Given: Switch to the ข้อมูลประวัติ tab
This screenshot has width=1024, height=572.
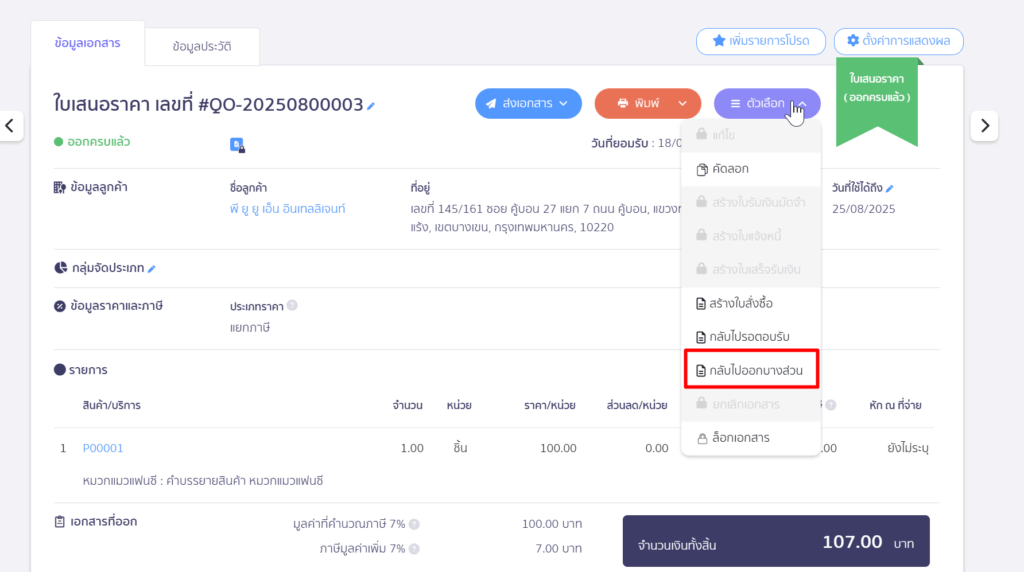Looking at the screenshot, I should click(x=202, y=46).
